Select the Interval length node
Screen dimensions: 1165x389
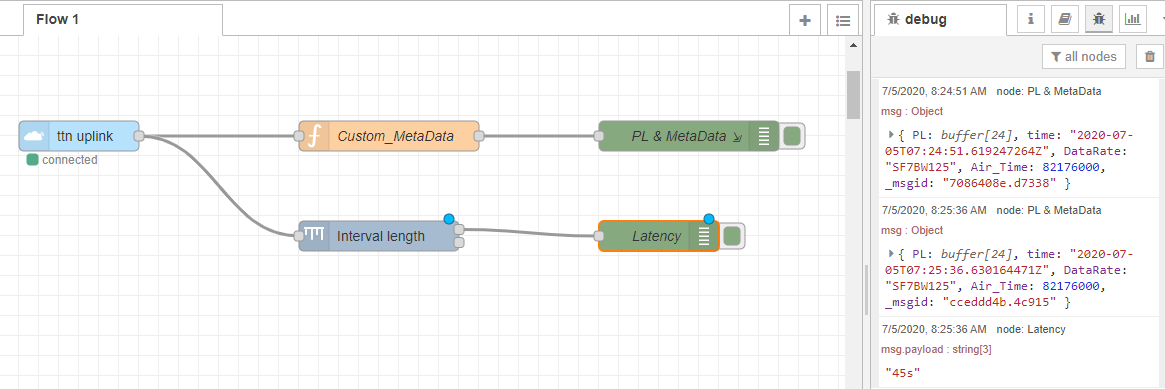[379, 236]
